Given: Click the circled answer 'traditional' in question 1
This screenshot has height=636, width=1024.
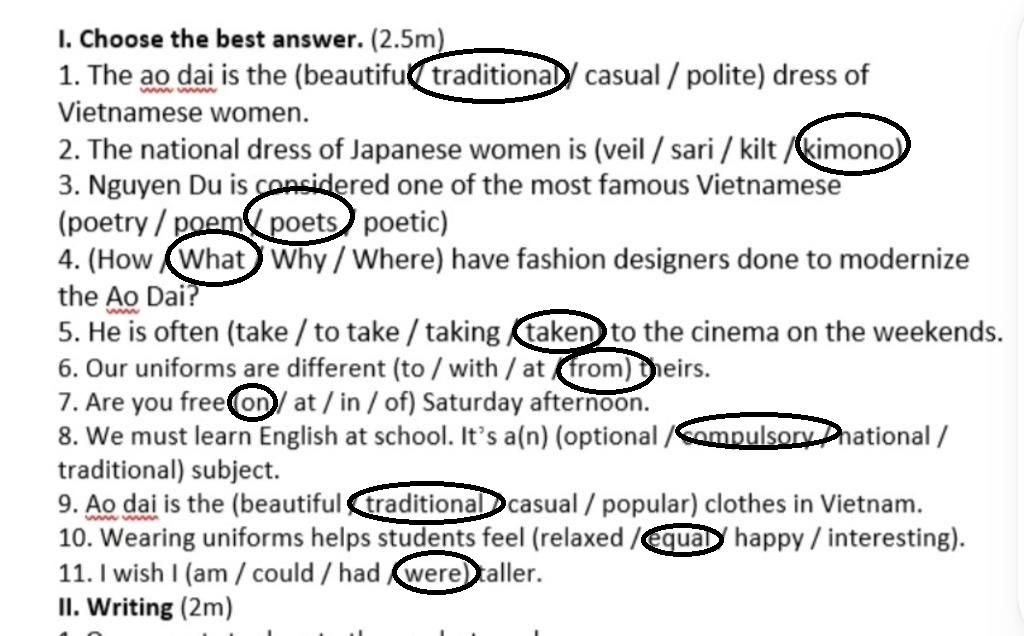Looking at the screenshot, I should click(x=493, y=74).
